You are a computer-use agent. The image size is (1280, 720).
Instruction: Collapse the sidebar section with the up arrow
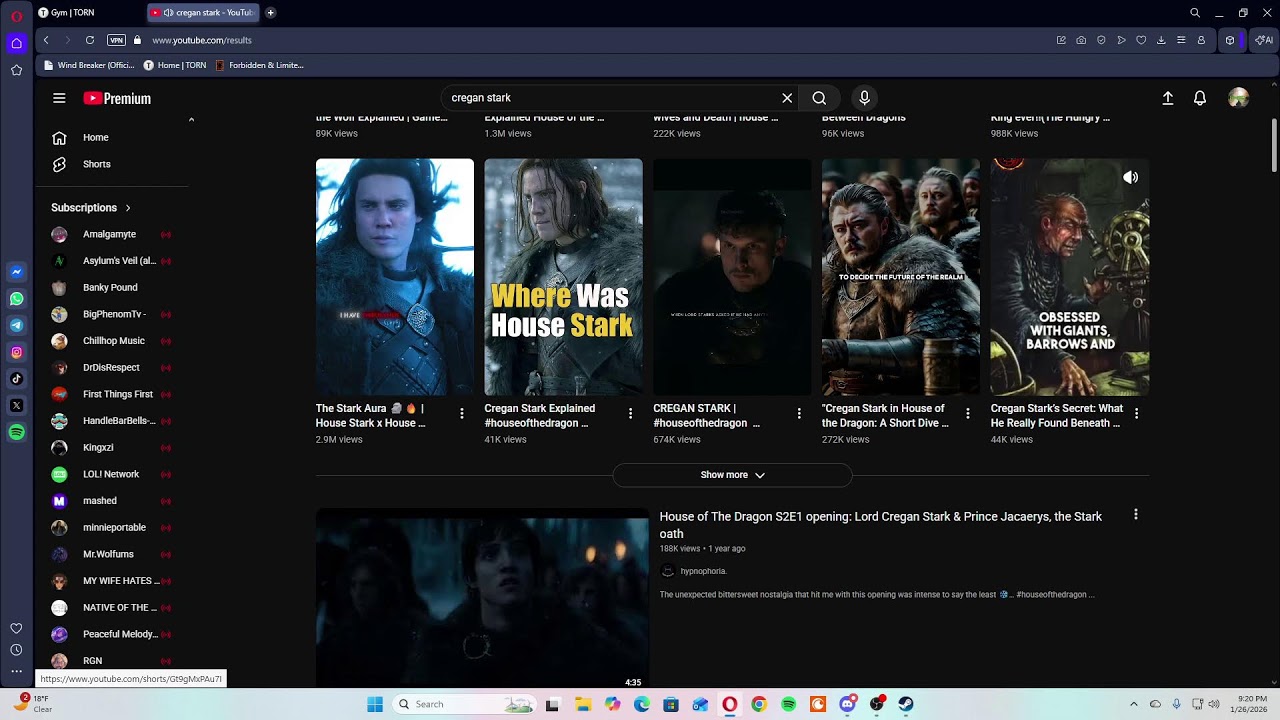tap(191, 120)
